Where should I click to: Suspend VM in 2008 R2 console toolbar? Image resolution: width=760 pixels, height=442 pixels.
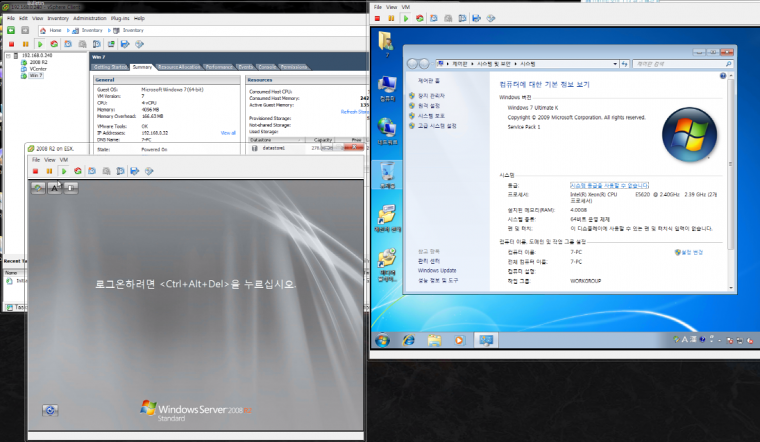point(49,171)
